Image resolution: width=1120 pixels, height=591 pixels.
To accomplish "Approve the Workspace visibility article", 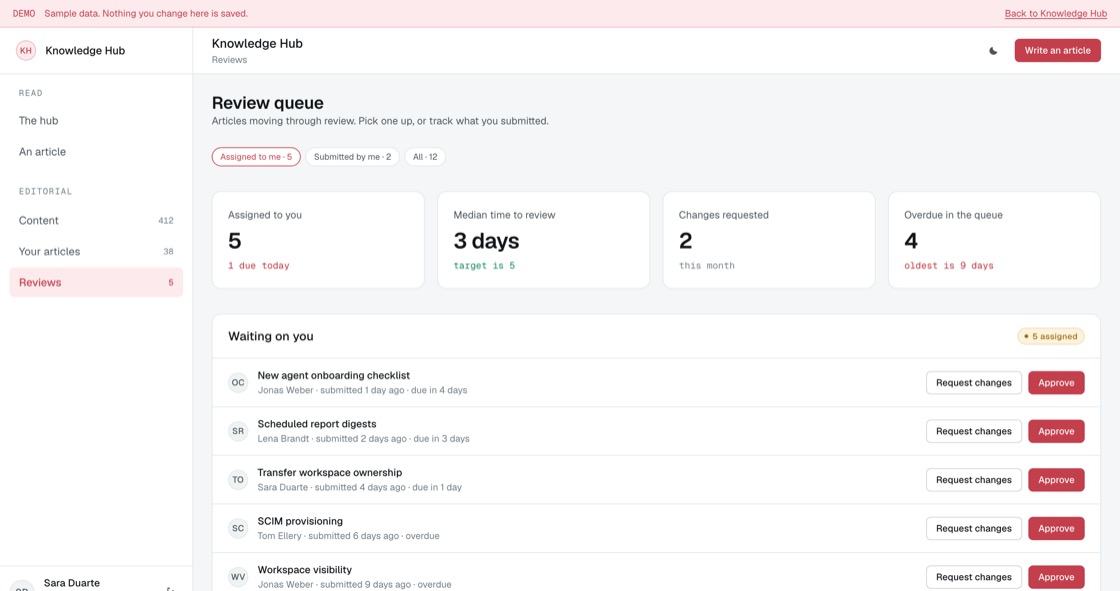I will 1056,577.
